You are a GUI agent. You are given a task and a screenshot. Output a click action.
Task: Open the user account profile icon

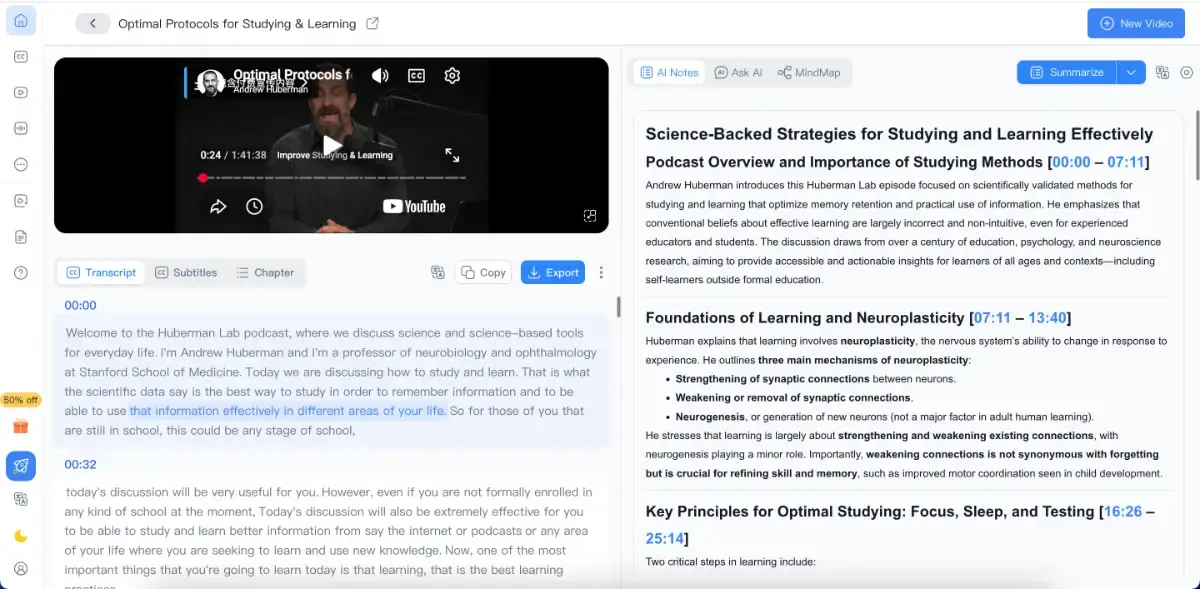[x=21, y=569]
